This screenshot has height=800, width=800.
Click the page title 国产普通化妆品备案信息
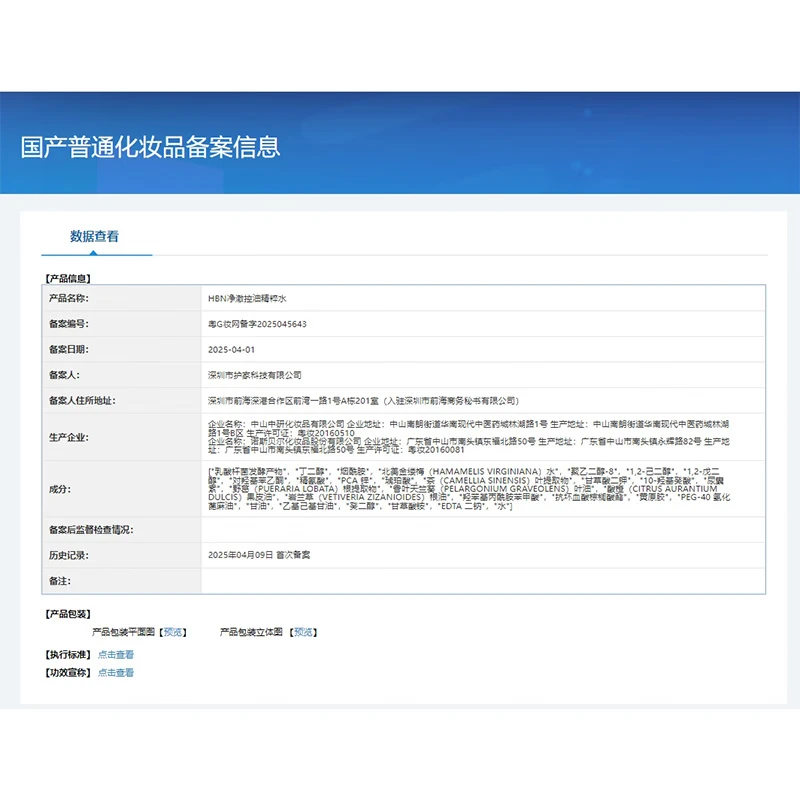click(151, 147)
